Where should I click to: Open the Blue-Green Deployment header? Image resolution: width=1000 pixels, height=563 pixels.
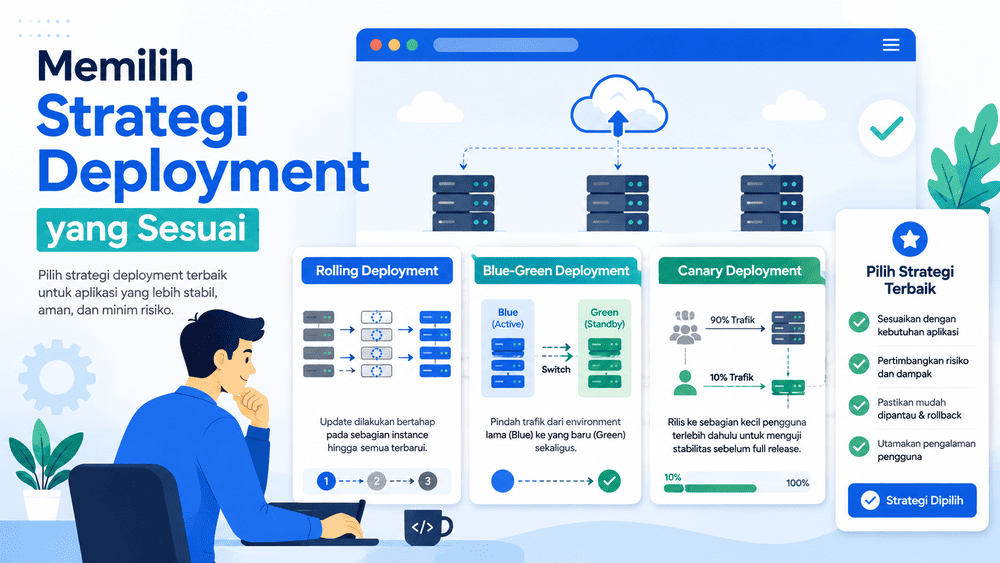tap(555, 270)
